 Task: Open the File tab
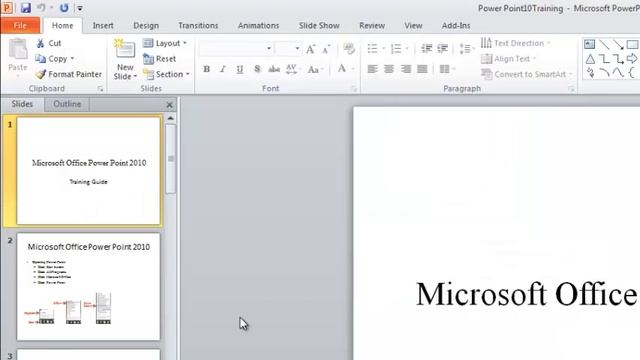click(20, 25)
